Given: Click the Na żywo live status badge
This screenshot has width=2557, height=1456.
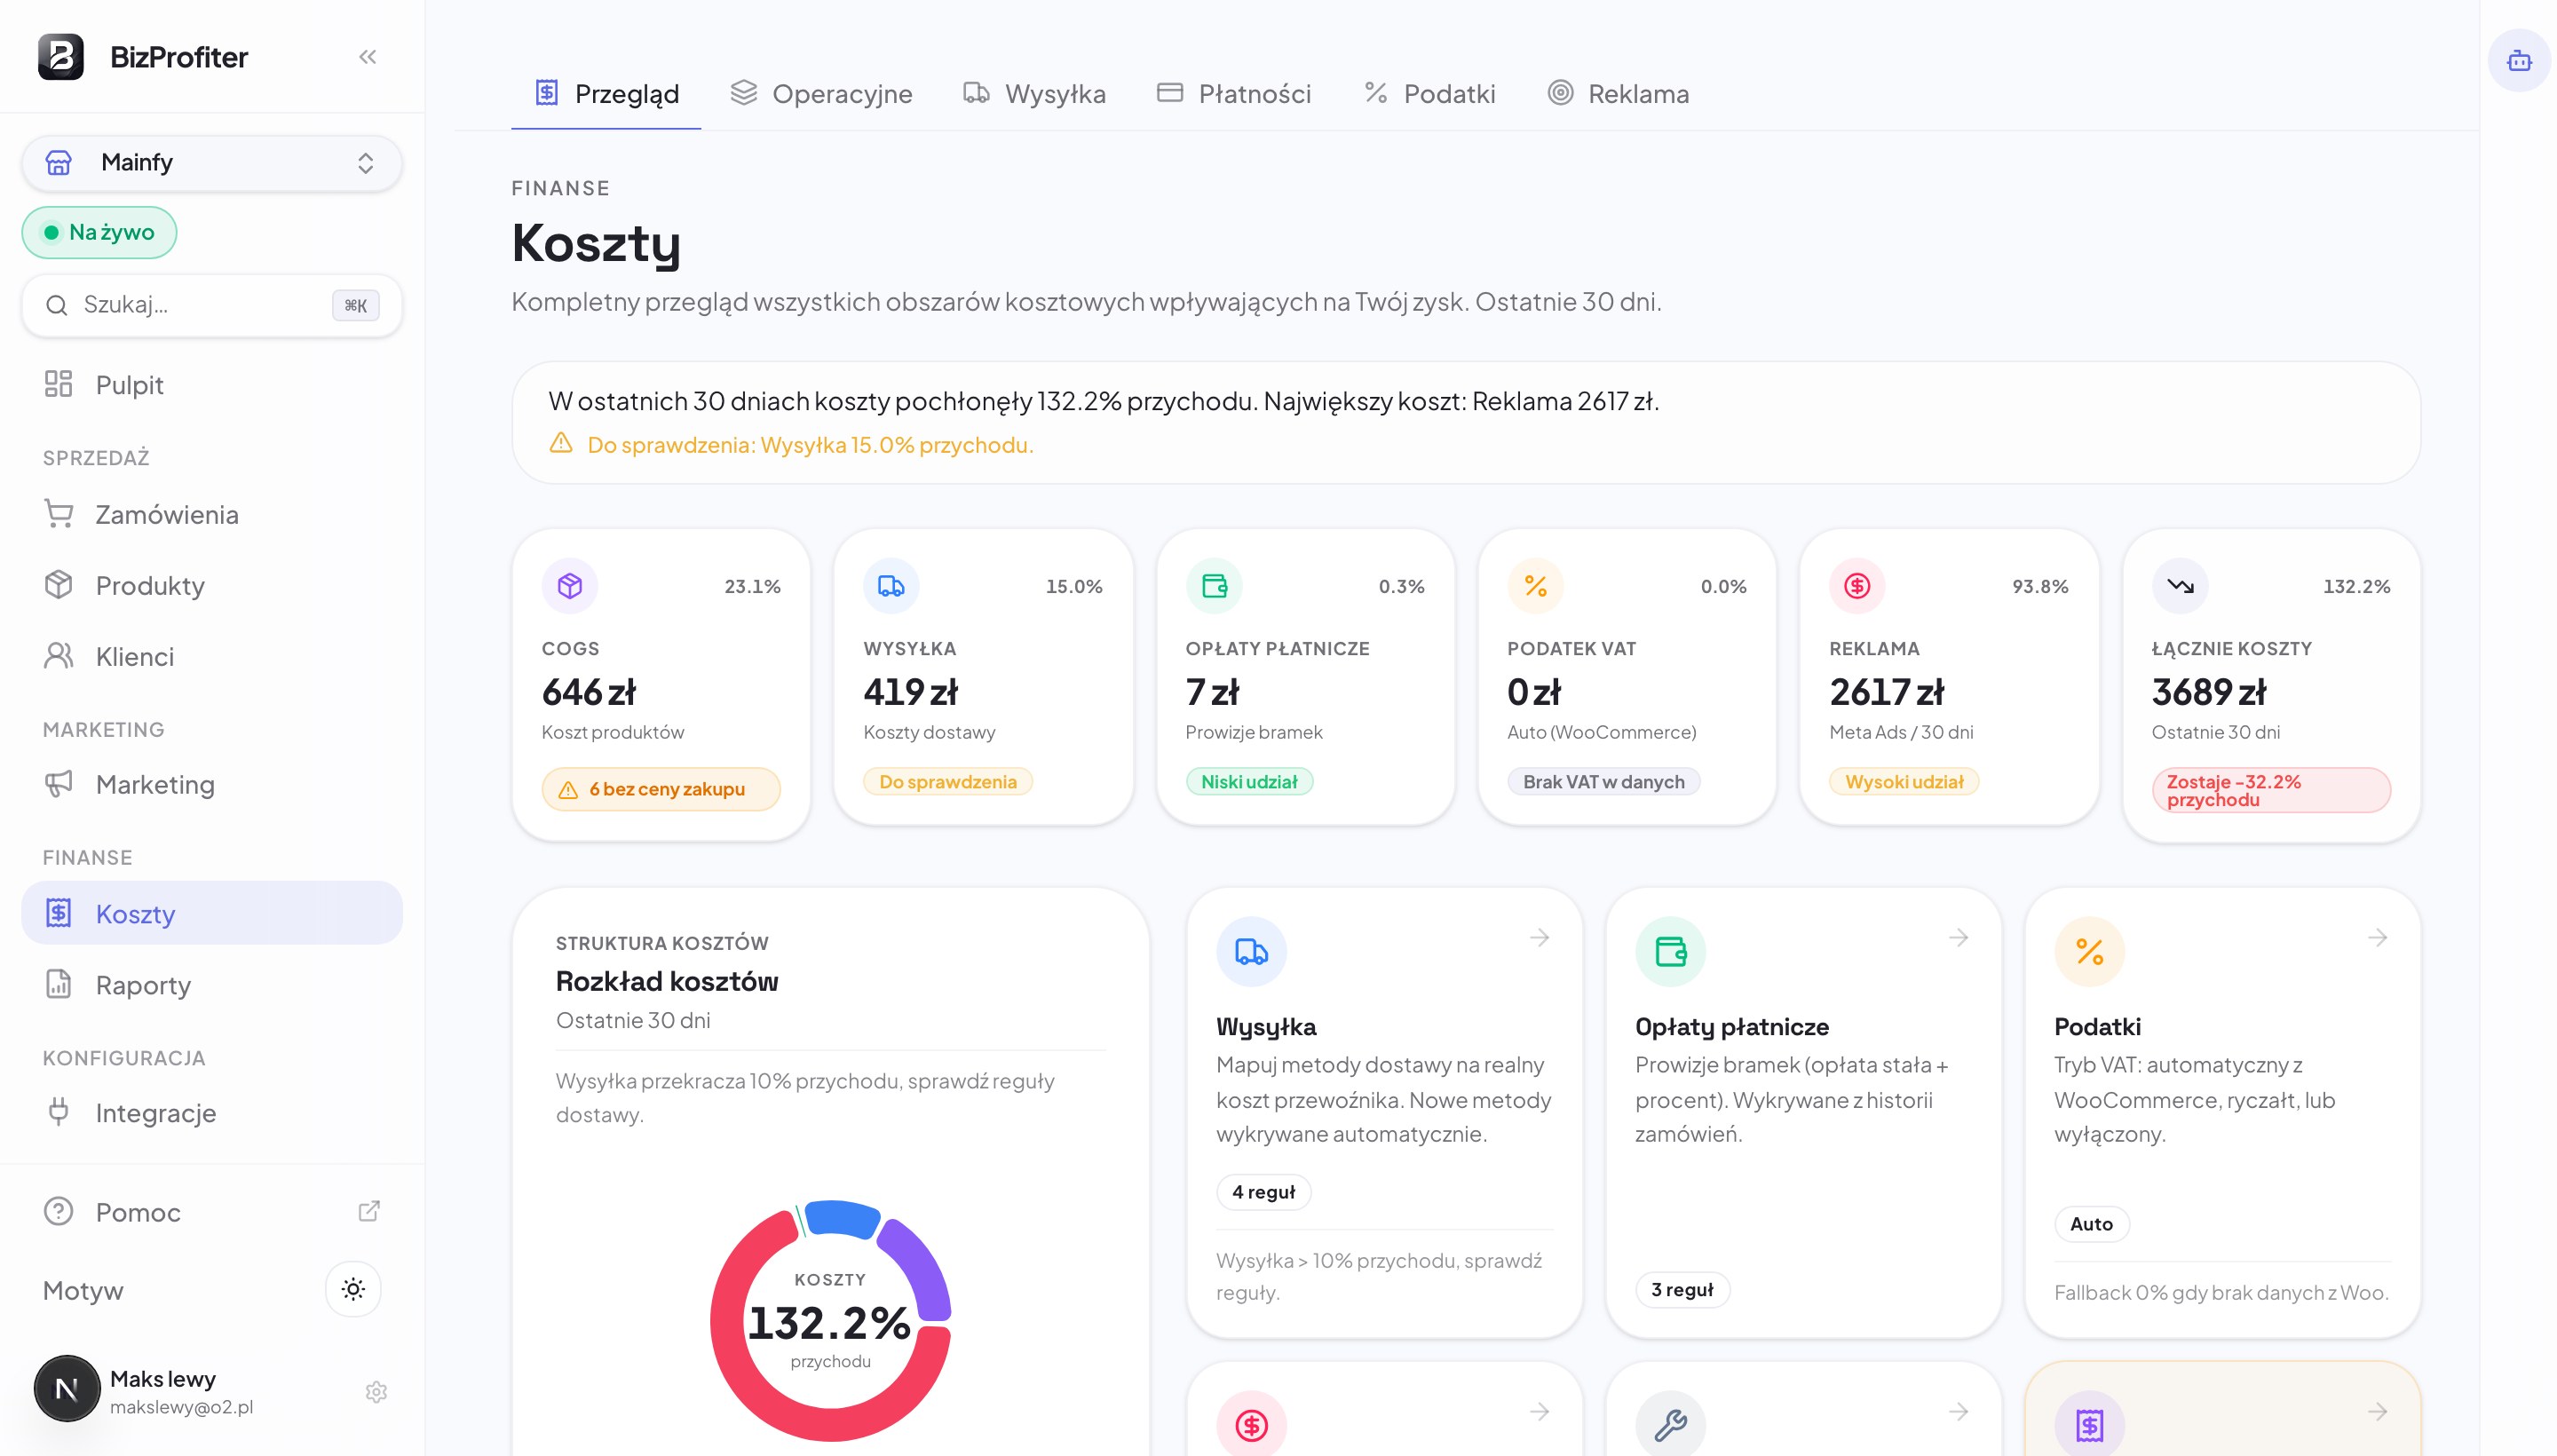Looking at the screenshot, I should click(x=99, y=232).
